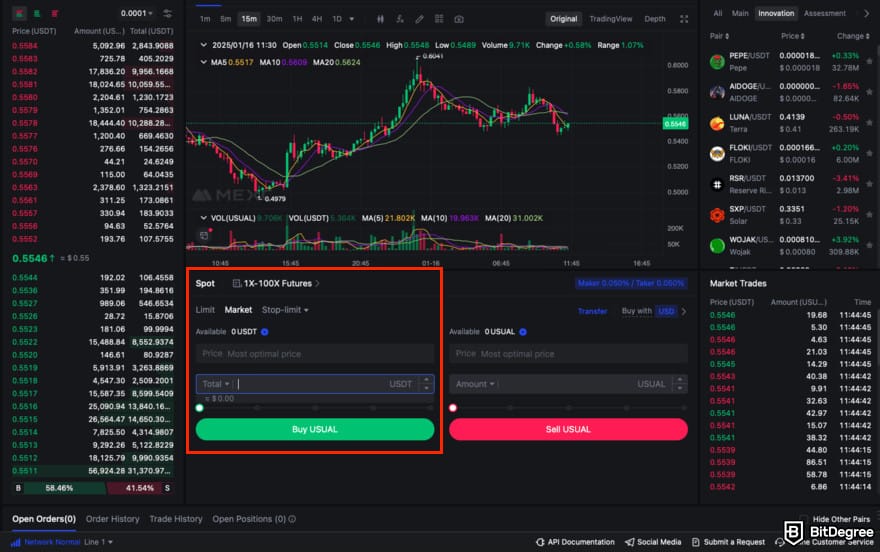This screenshot has width=880, height=552.
Task: Sort market list by Price
Action: (x=792, y=36)
